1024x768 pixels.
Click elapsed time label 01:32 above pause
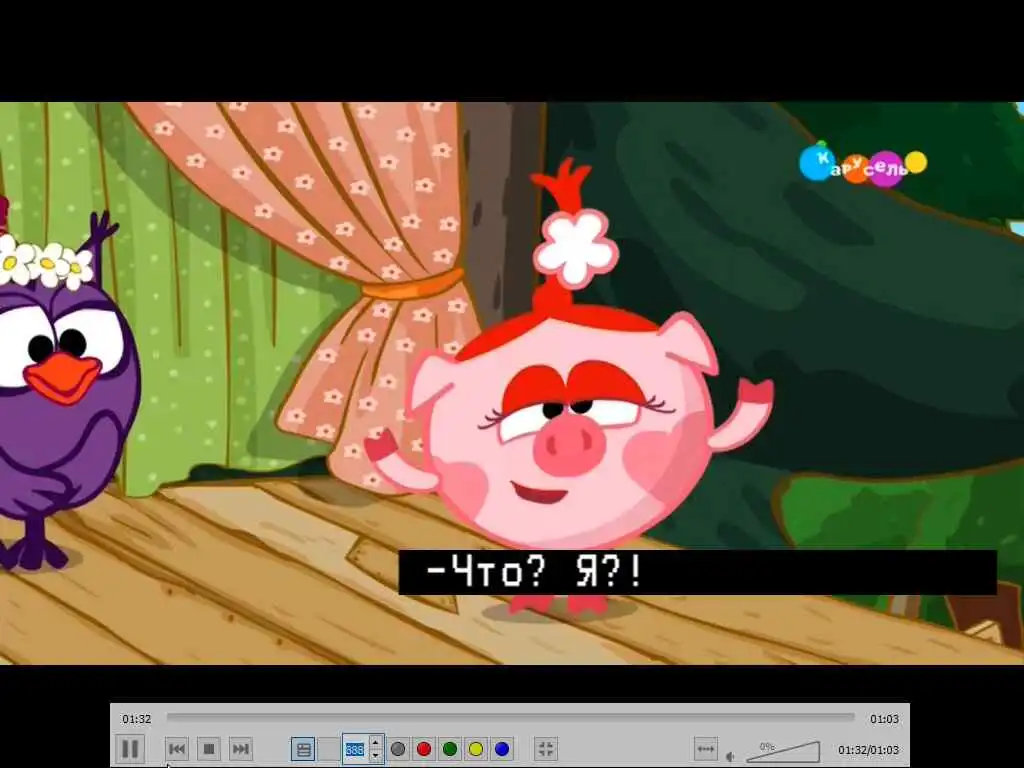[x=136, y=719]
